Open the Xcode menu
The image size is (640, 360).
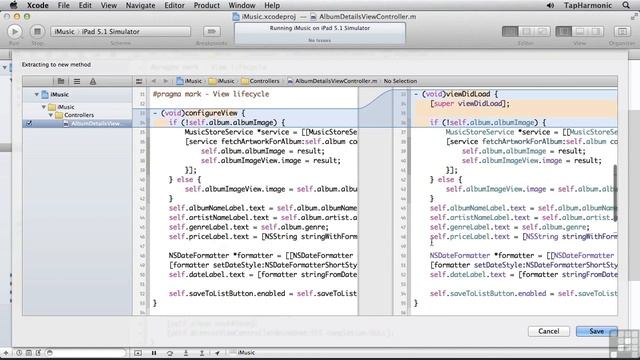click(38, 5)
